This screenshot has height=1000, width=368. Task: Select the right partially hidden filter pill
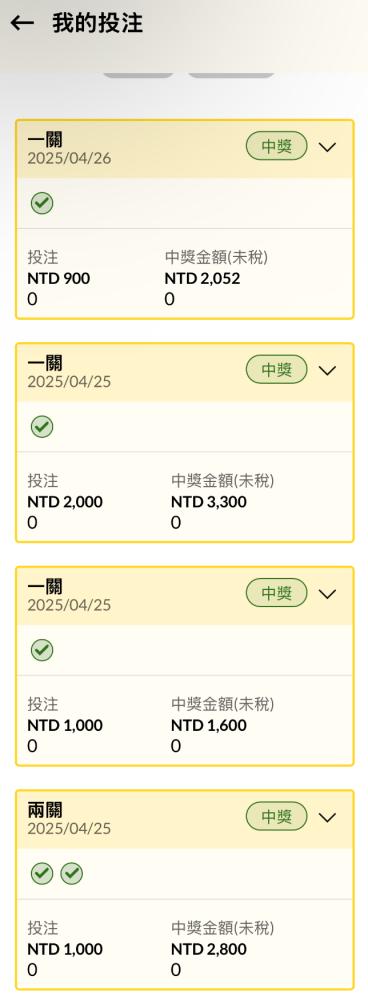(231, 74)
